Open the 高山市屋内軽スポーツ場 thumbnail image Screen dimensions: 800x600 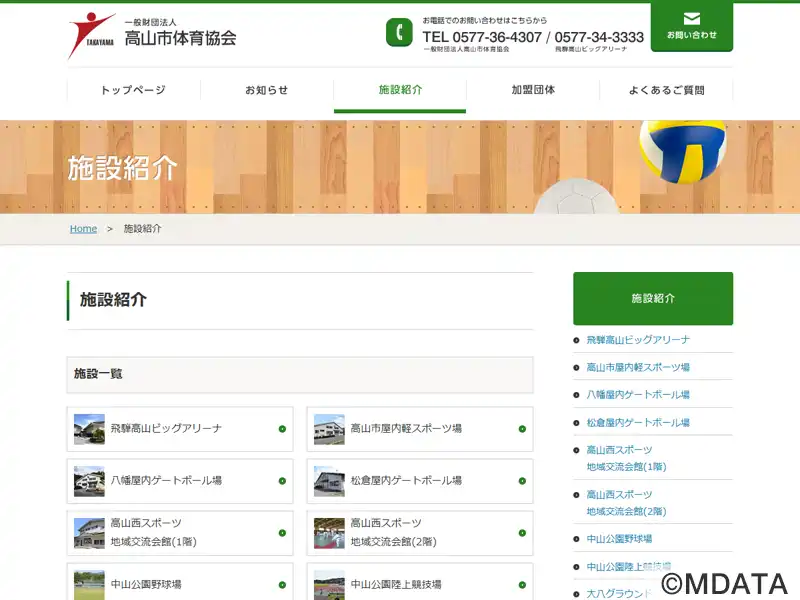click(329, 429)
